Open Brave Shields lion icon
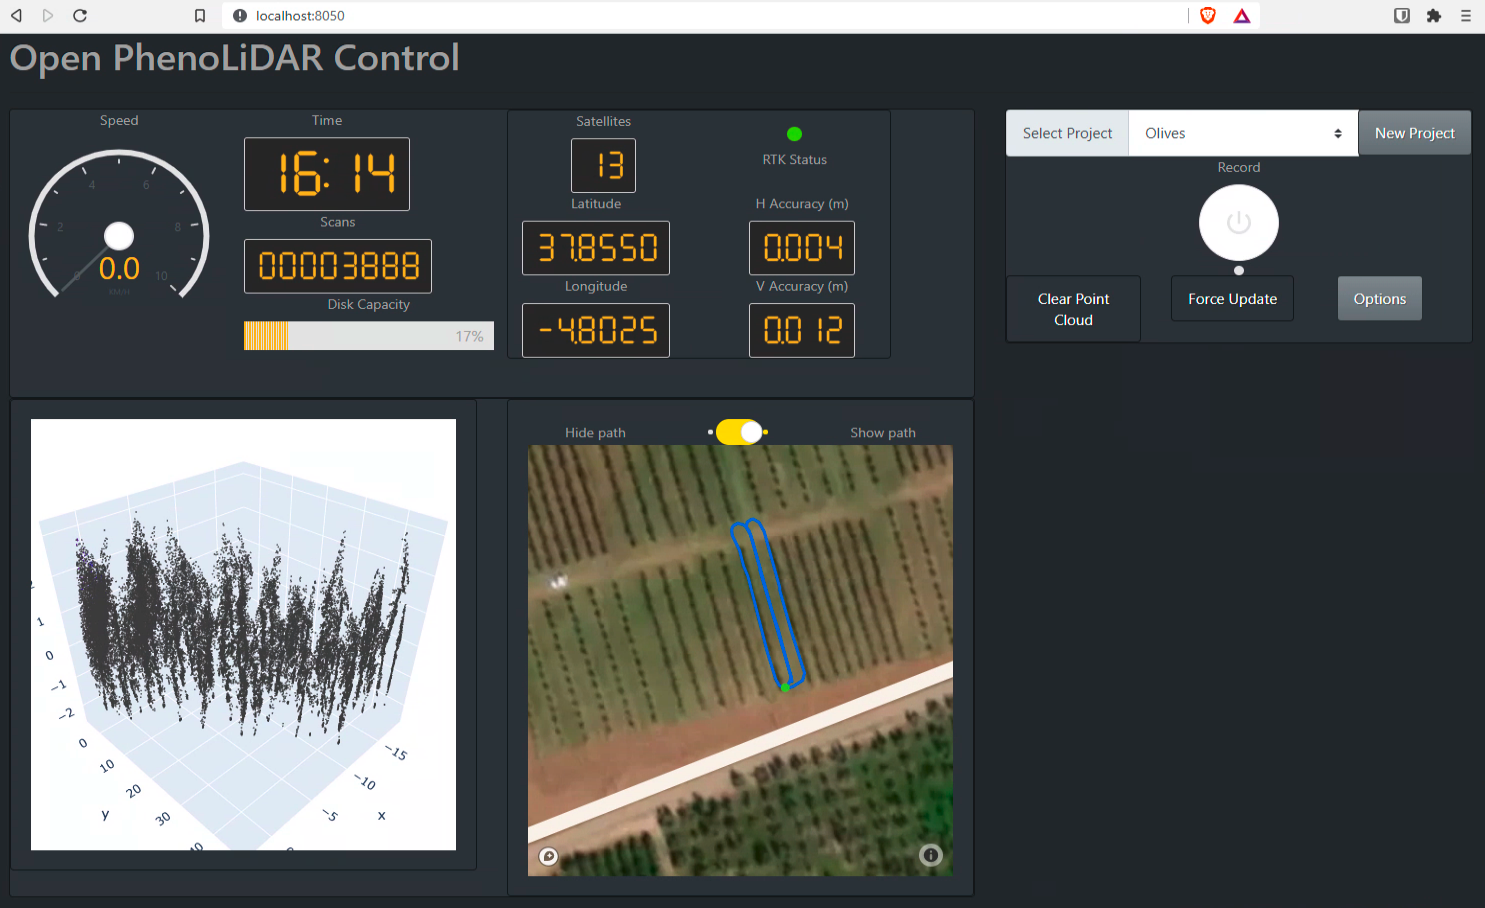The height and width of the screenshot is (908, 1485). coord(1208,16)
